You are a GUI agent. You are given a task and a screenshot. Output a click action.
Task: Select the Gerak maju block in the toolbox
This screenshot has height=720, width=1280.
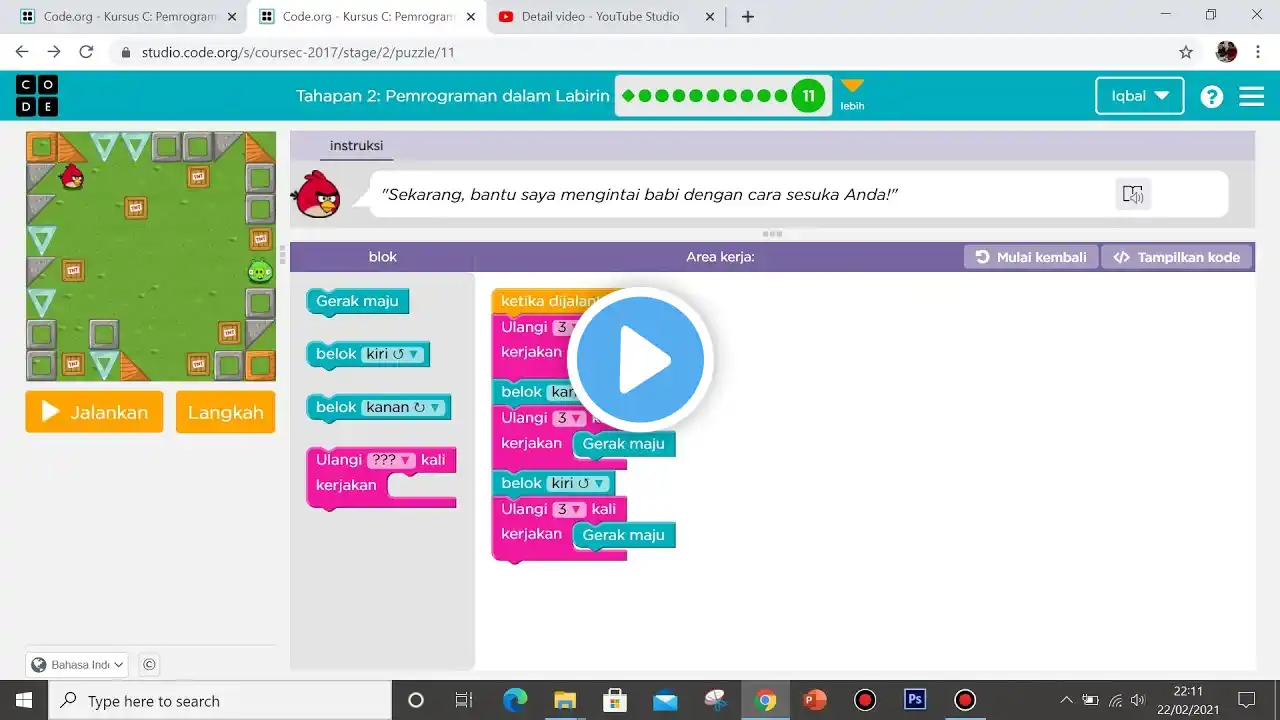(357, 301)
